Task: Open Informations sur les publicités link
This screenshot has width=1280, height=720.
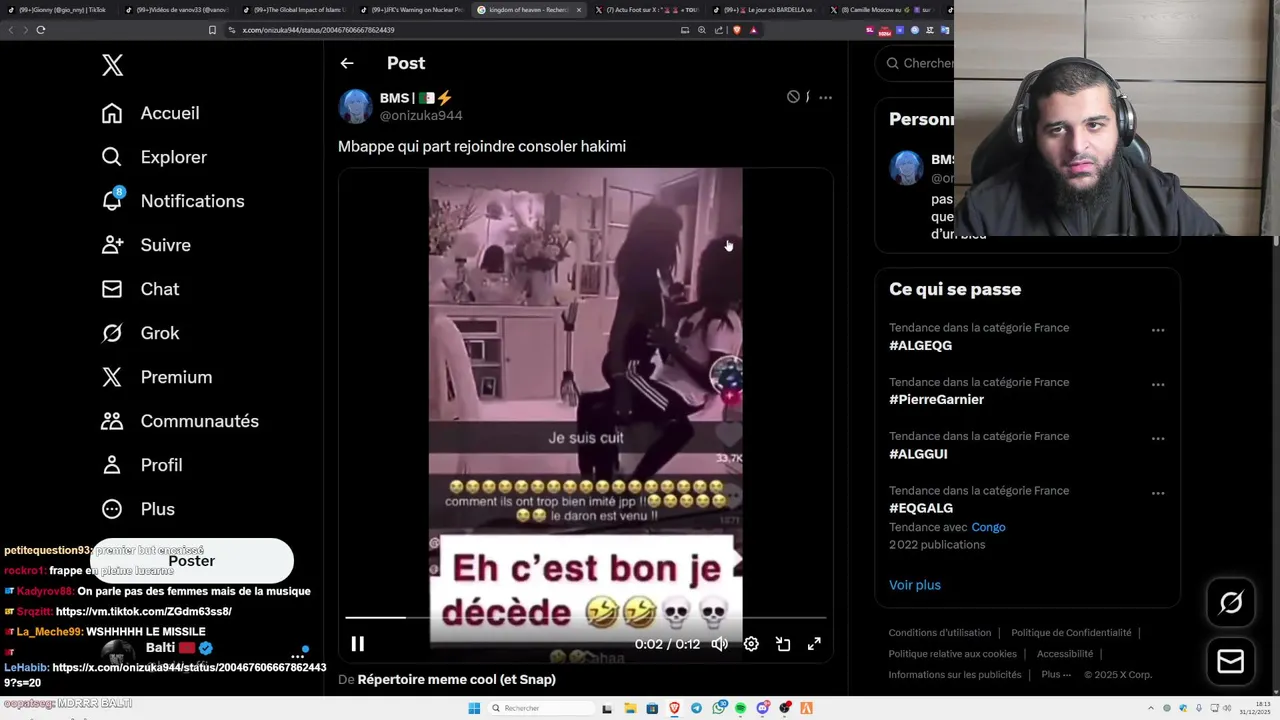Action: click(x=955, y=675)
